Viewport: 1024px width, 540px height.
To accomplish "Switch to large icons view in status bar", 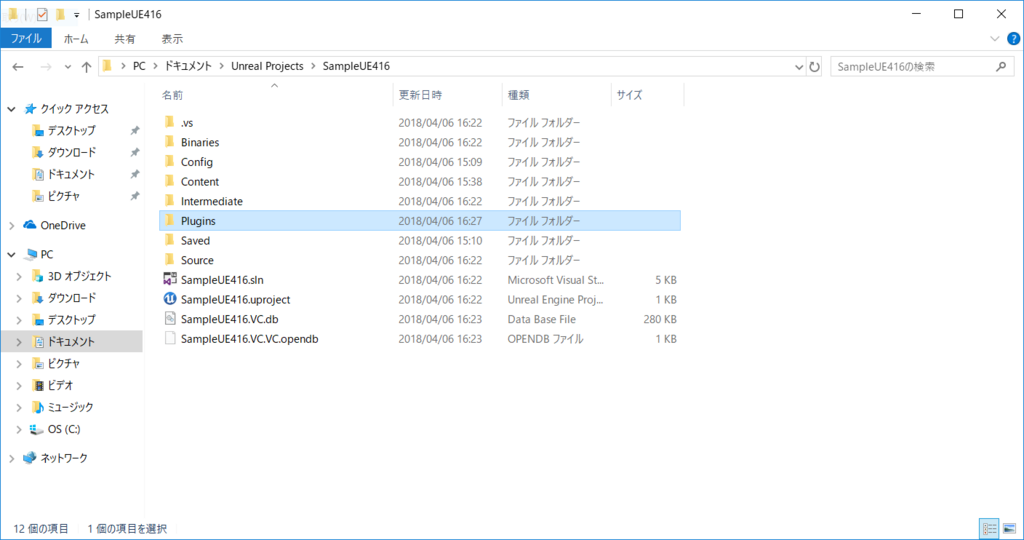I will pyautogui.click(x=1009, y=528).
